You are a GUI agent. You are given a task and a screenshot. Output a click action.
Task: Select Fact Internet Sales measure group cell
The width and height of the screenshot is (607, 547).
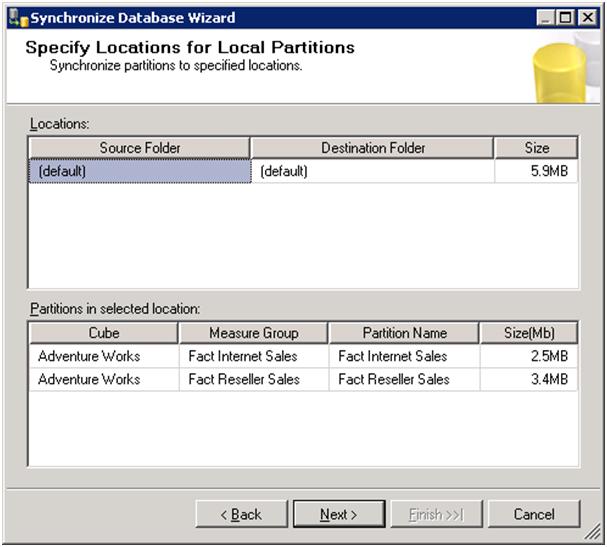(254, 356)
